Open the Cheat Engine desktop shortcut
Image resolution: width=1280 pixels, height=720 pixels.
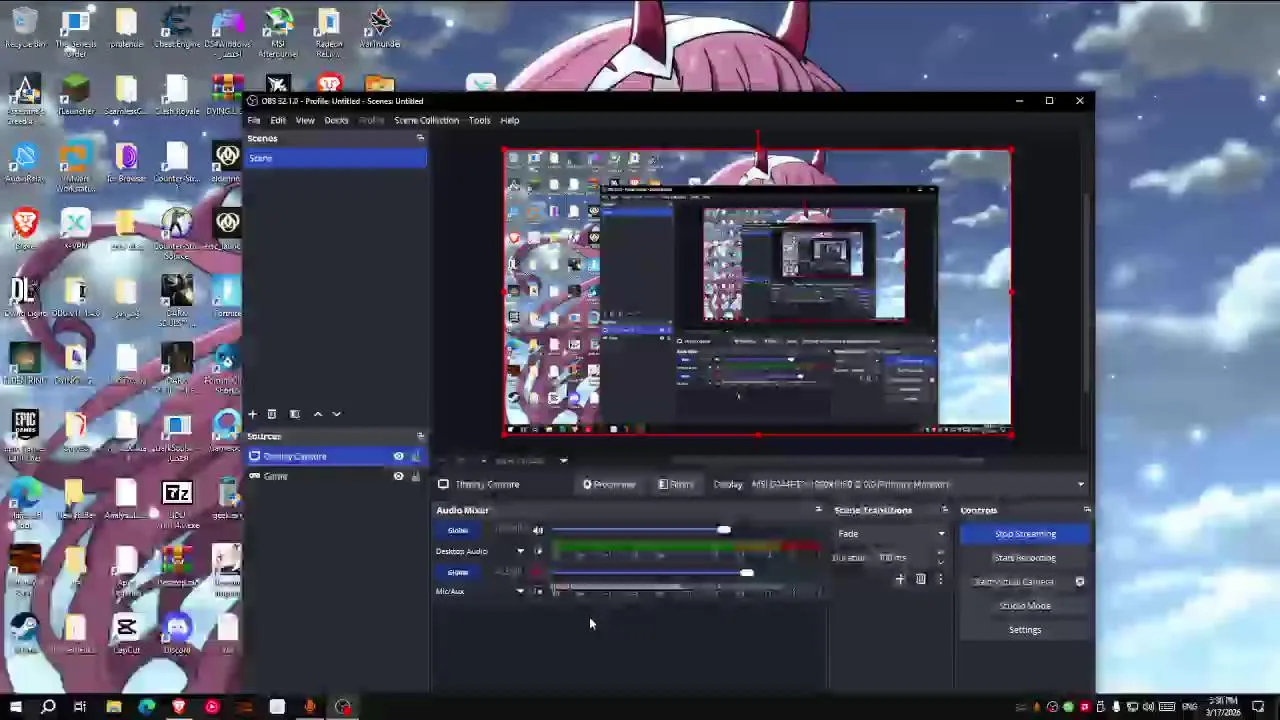coord(177,28)
